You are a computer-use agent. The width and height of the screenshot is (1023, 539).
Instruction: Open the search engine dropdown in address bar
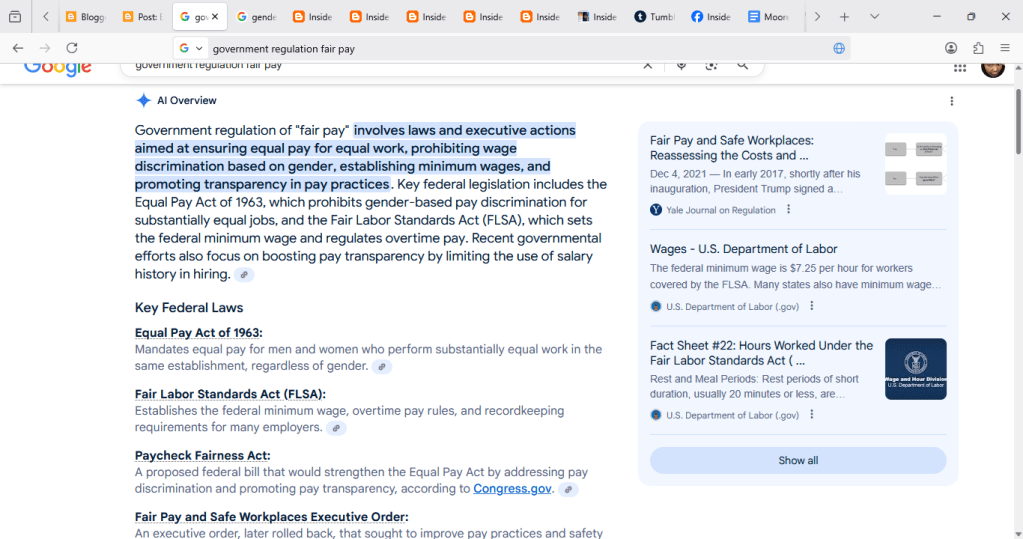point(191,48)
